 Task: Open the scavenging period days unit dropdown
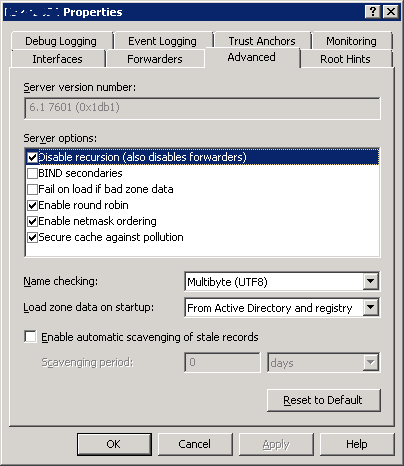coord(371,362)
